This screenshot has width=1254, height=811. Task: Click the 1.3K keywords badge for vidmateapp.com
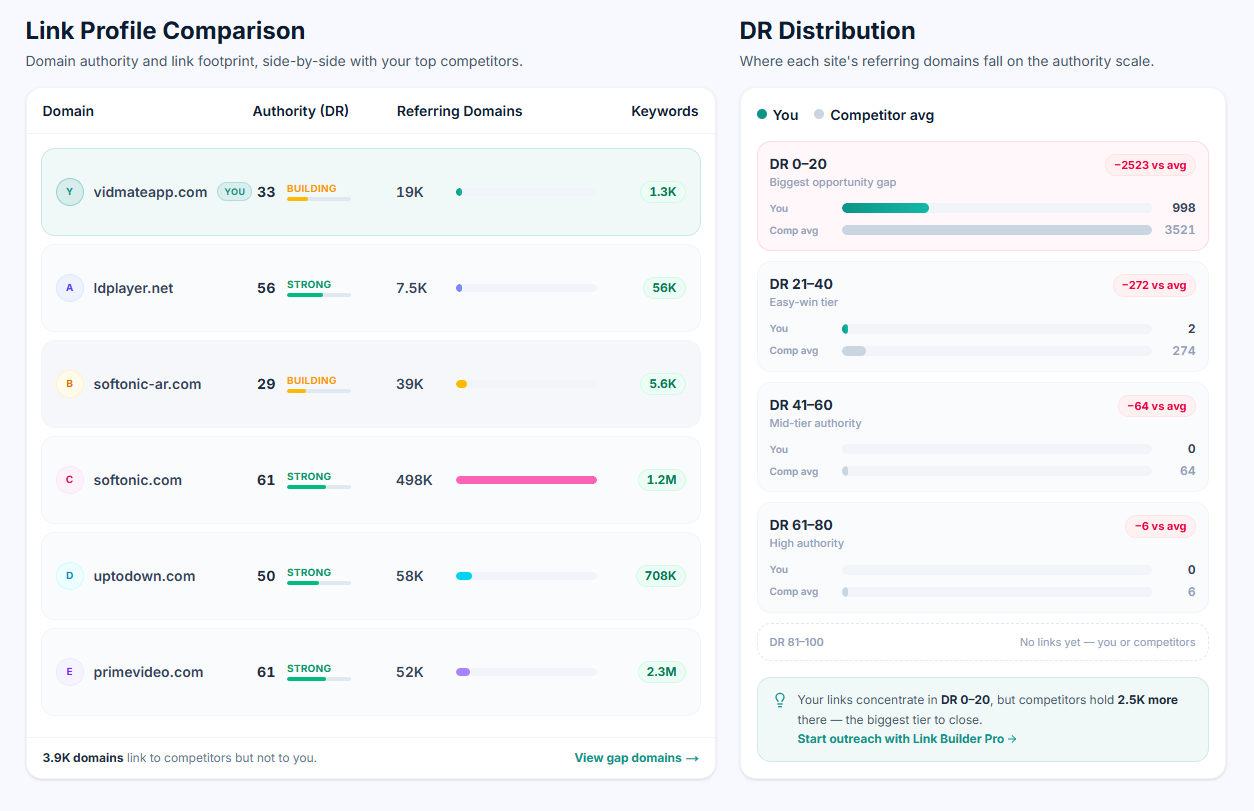coord(663,192)
